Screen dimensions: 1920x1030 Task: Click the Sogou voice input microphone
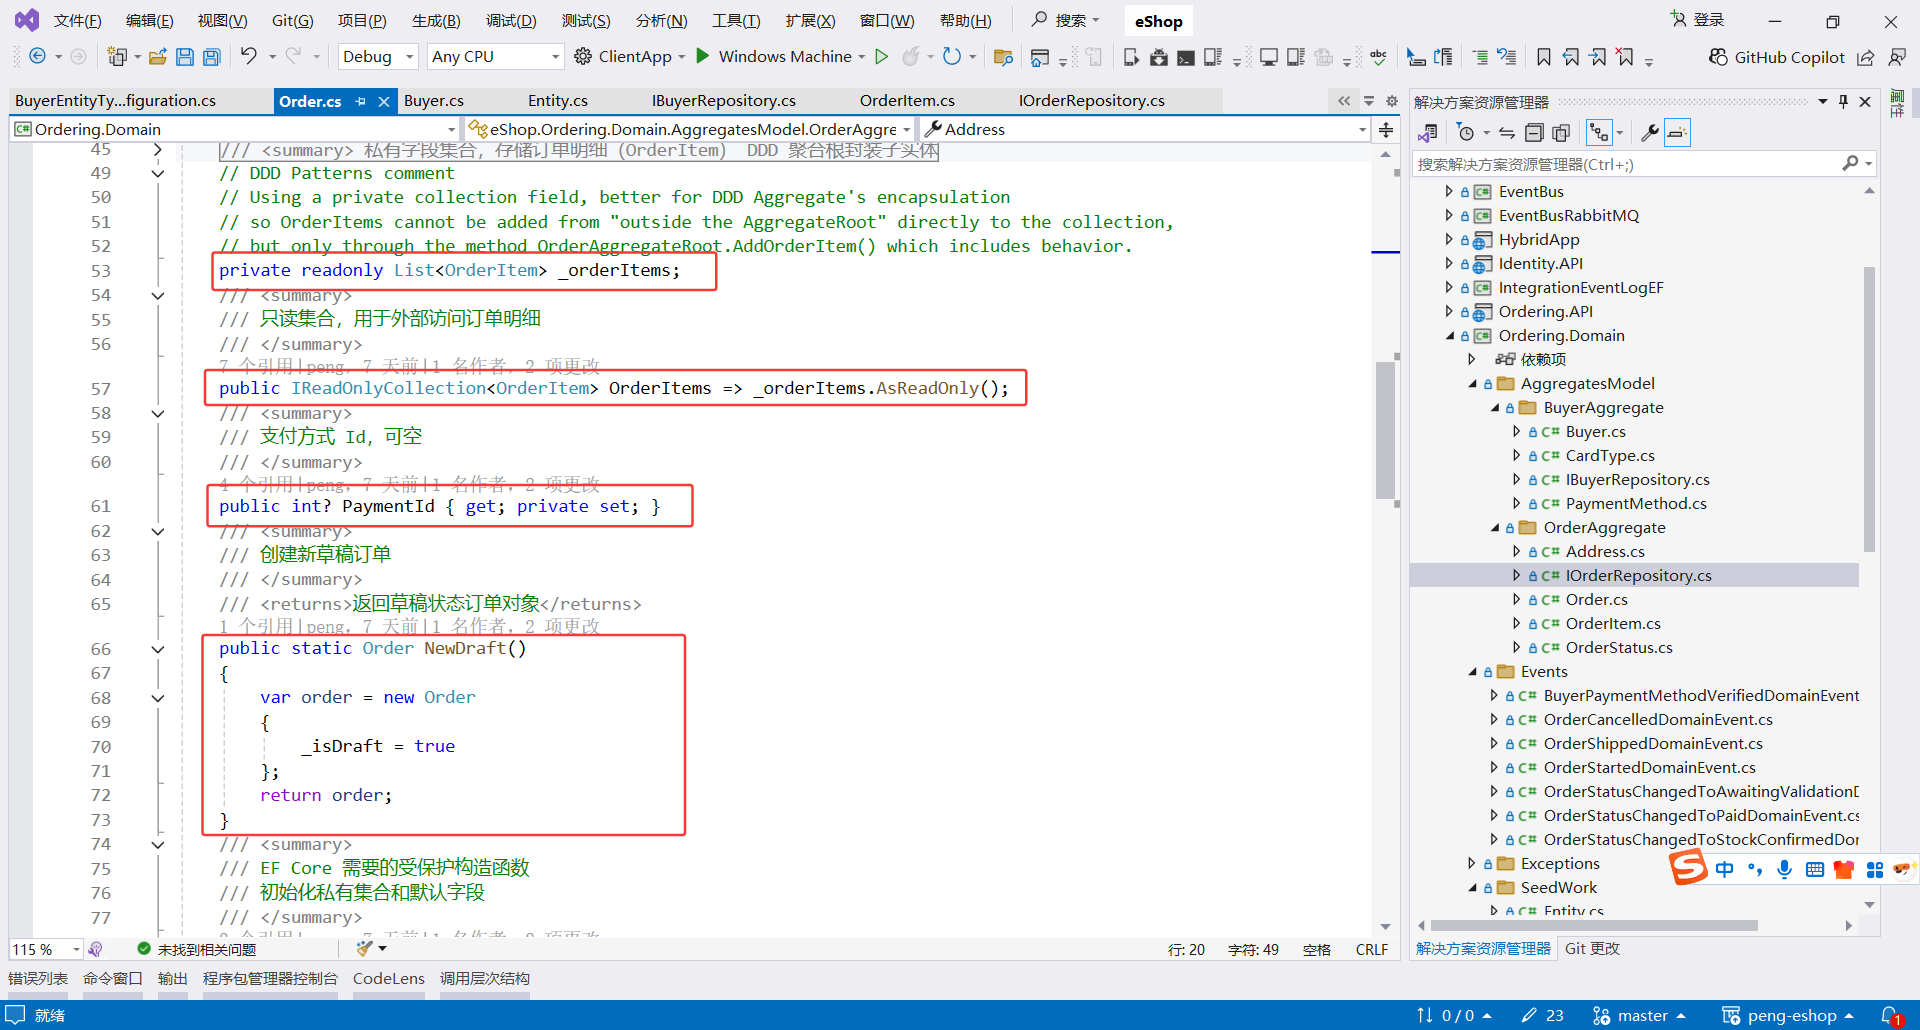pyautogui.click(x=1784, y=869)
